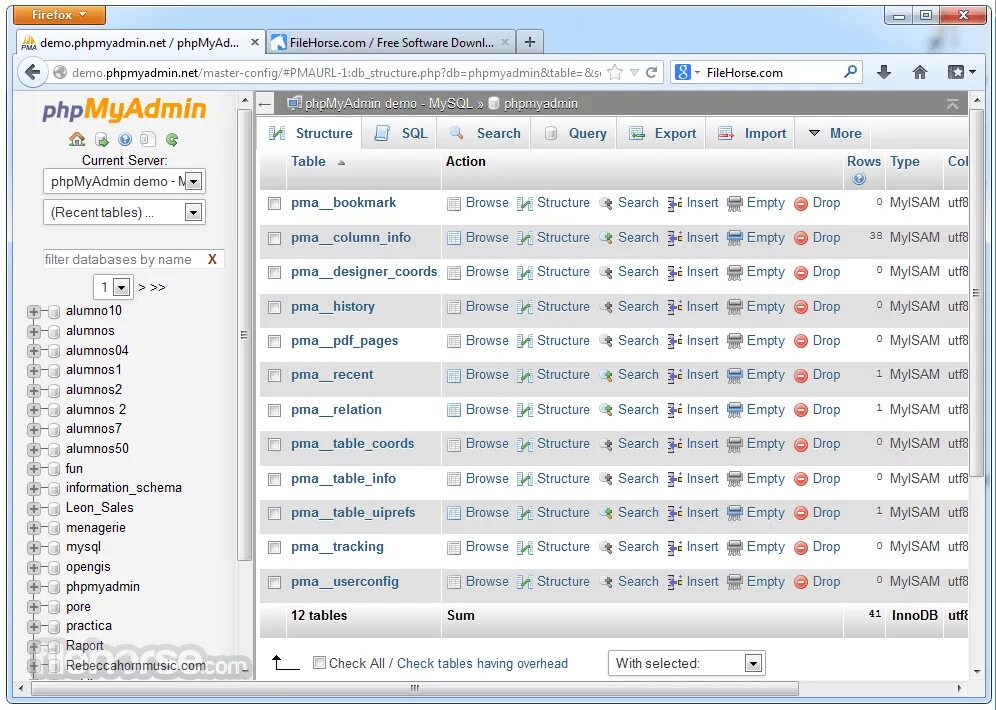This screenshot has width=996, height=710.
Task: Click the back arrow icon left of the breadcrumb
Action: (x=265, y=104)
